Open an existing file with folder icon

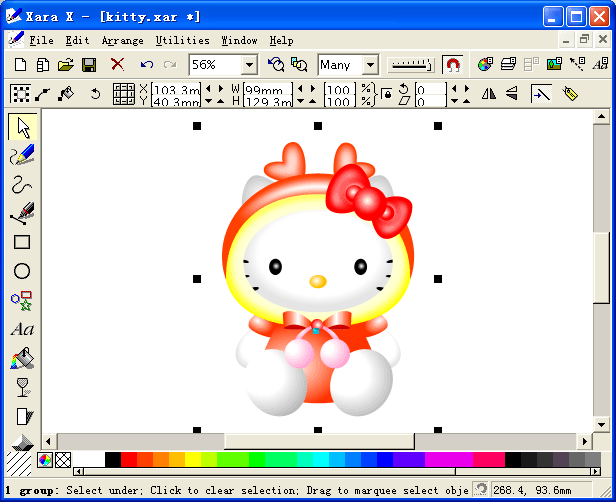(x=66, y=64)
